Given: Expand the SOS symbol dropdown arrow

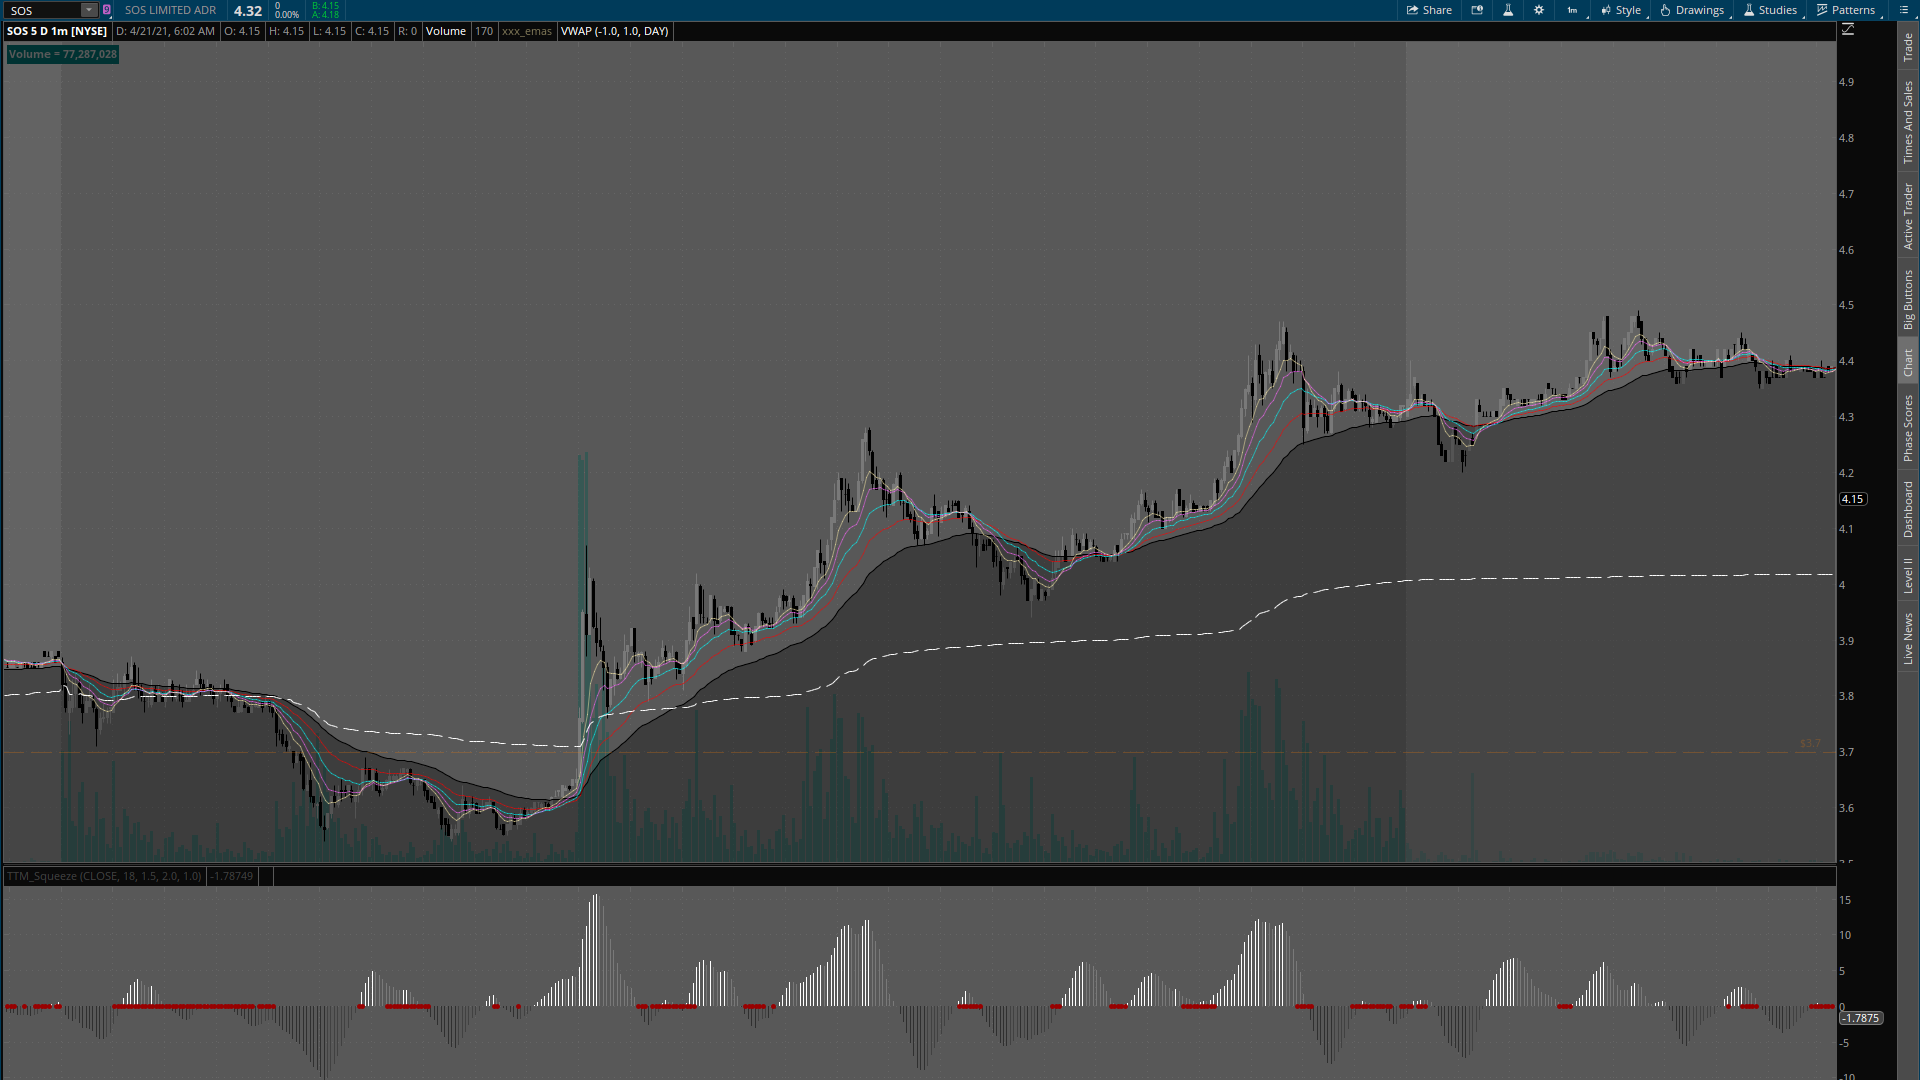Looking at the screenshot, I should (88, 10).
